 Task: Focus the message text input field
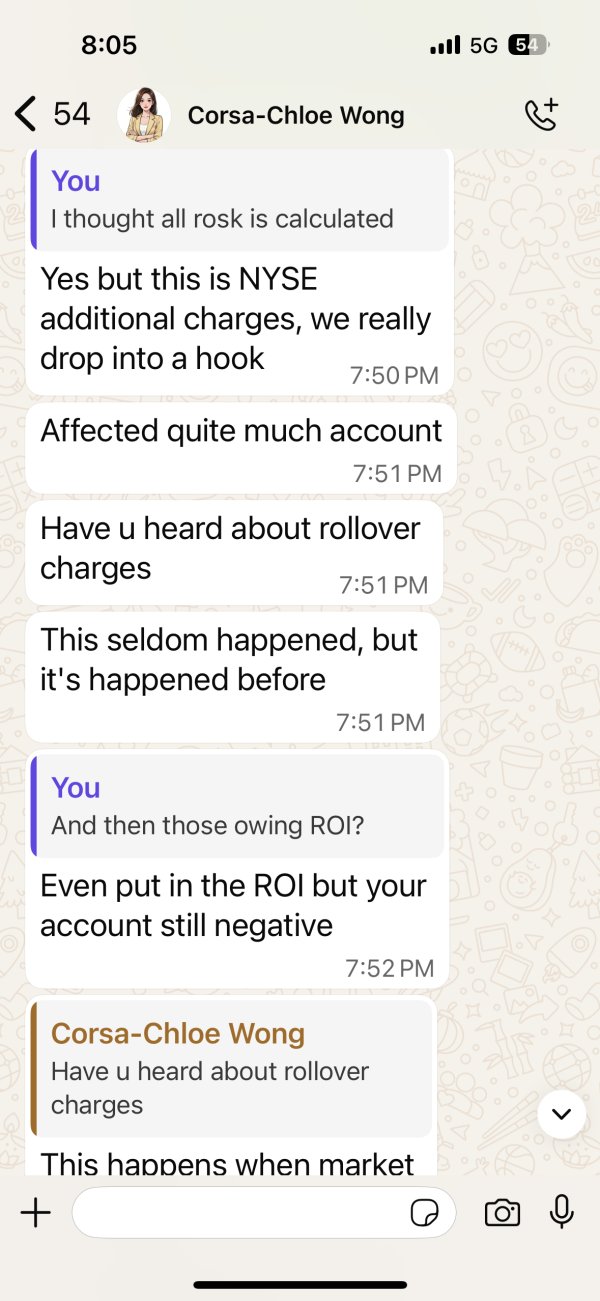(264, 1213)
